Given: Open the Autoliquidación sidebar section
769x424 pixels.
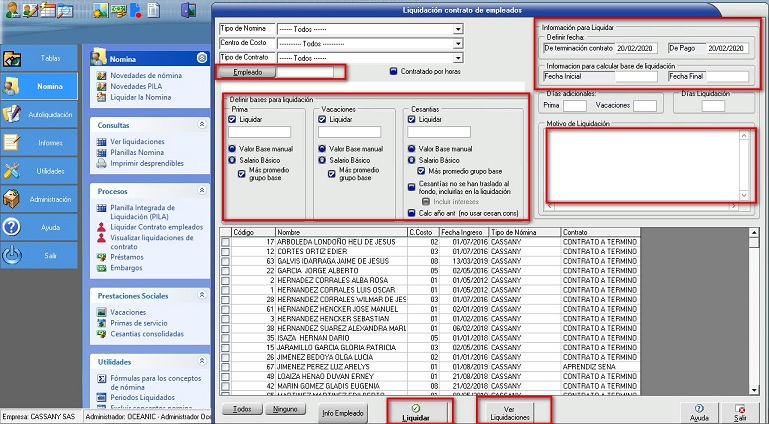Looking at the screenshot, I should pyautogui.click(x=38, y=114).
